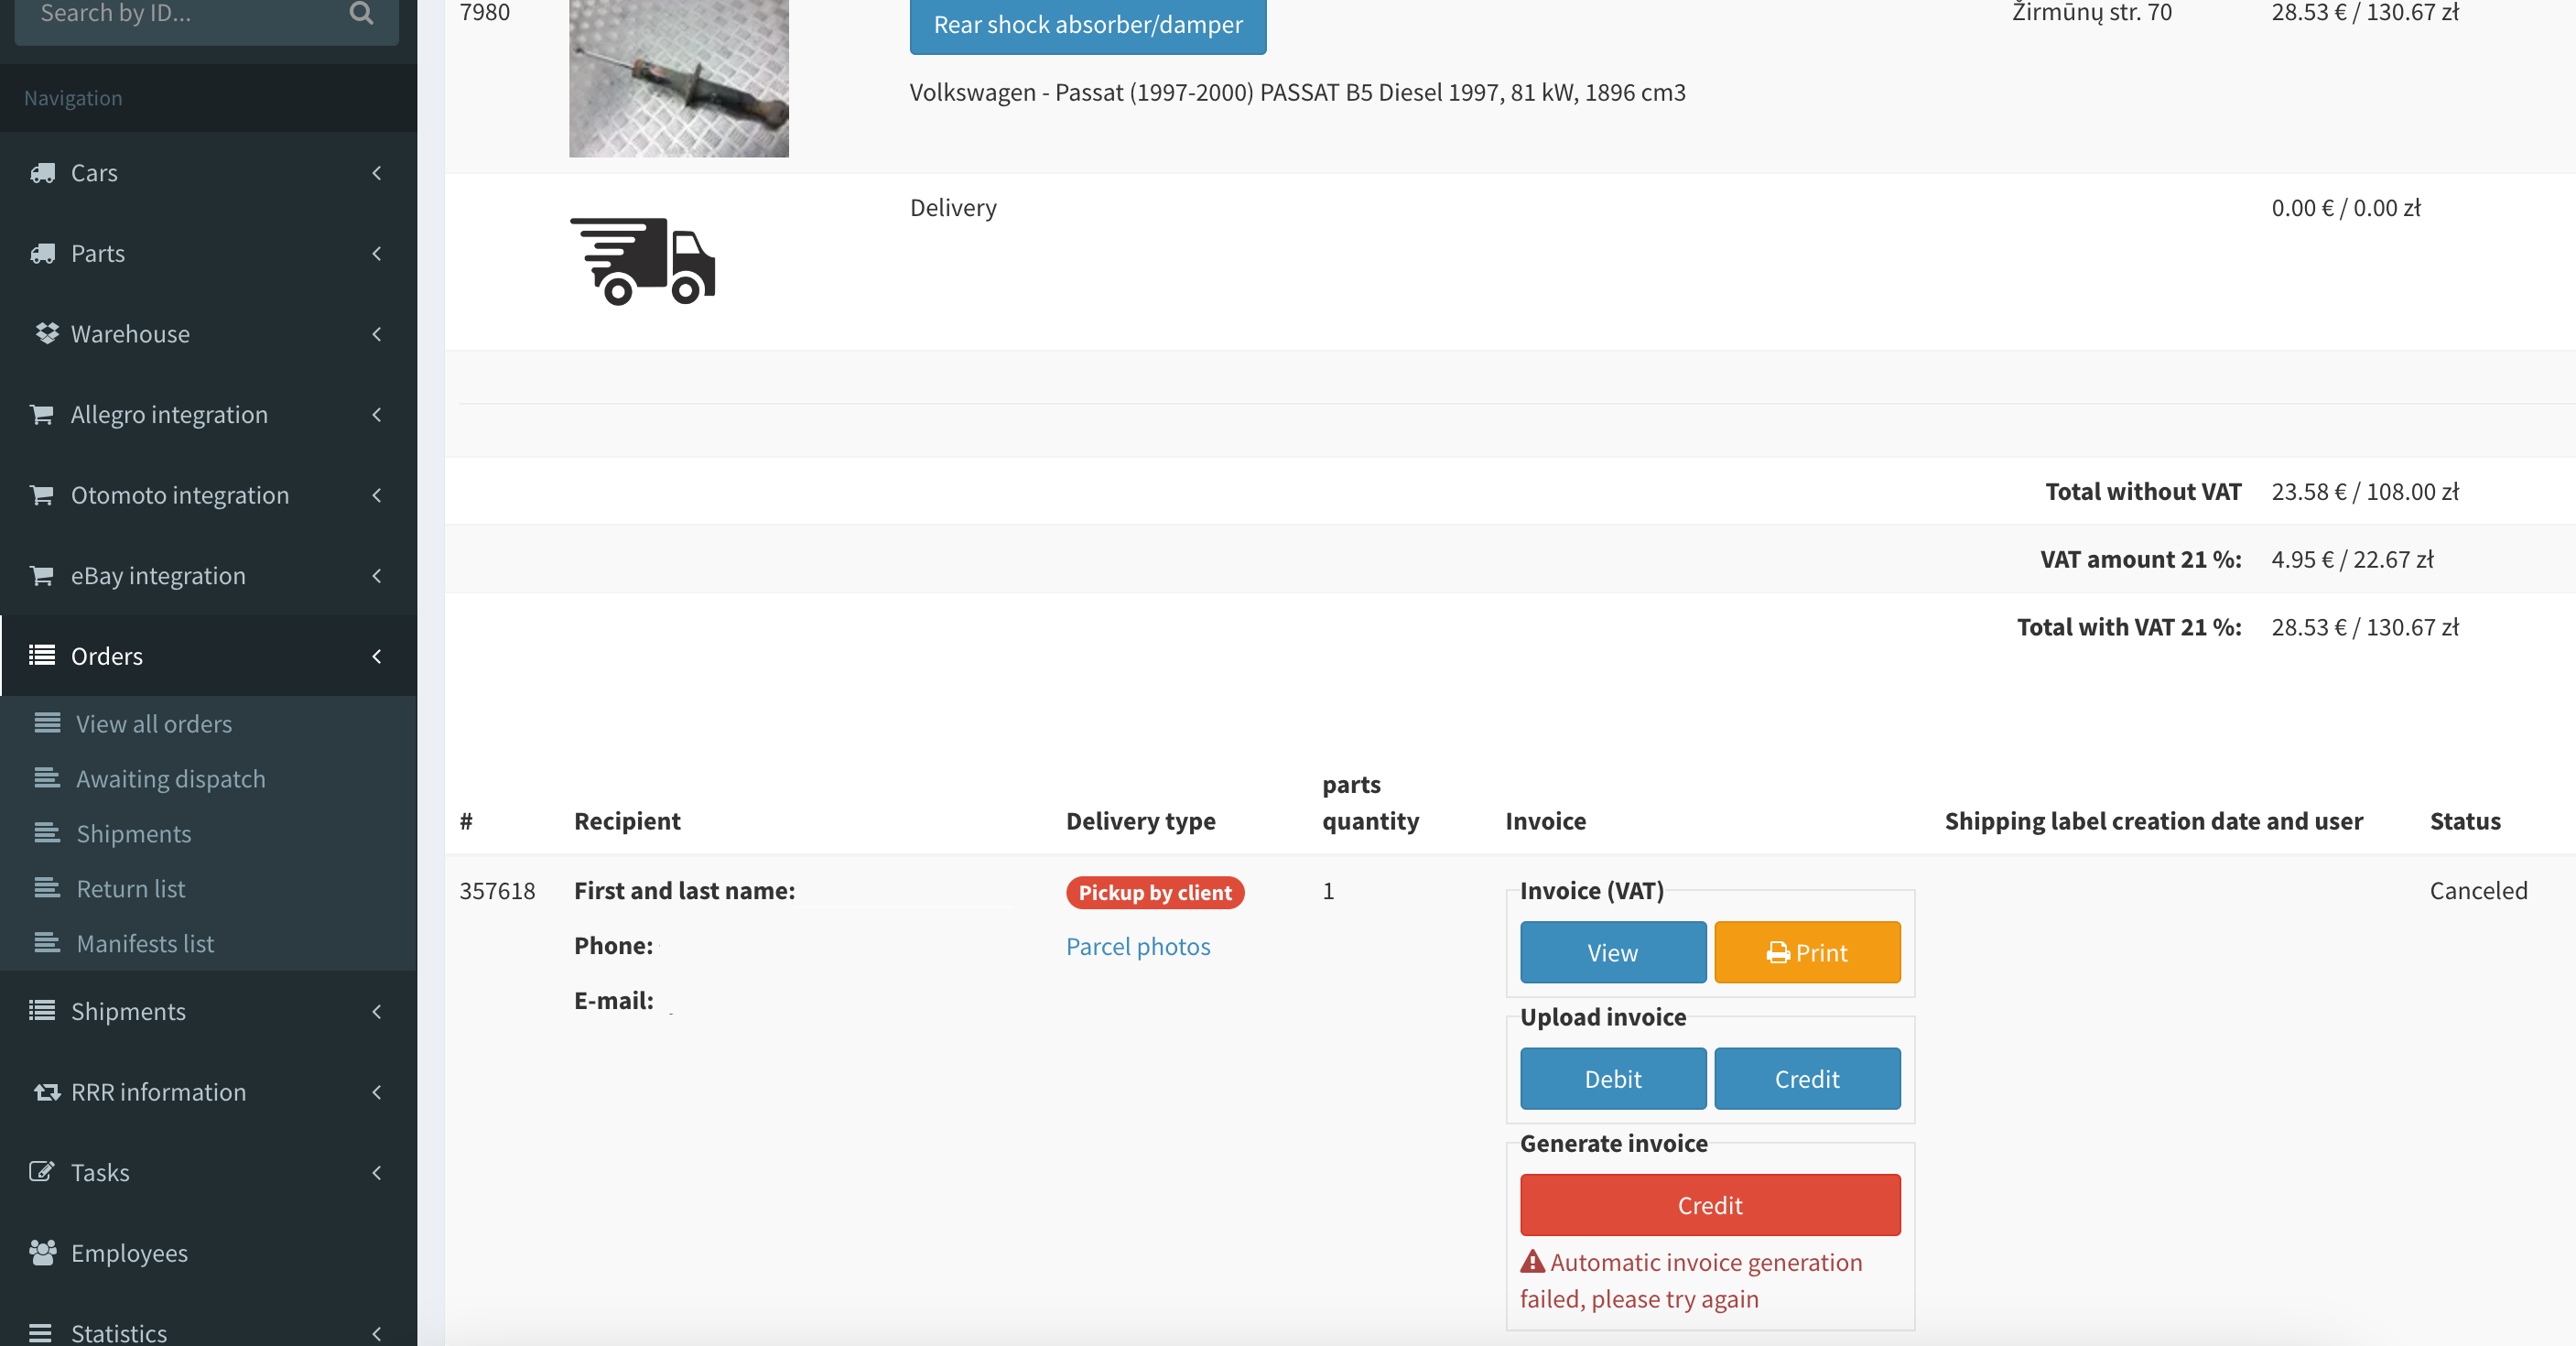Click the search magnifier icon
The width and height of the screenshot is (2576, 1346).
tap(361, 13)
